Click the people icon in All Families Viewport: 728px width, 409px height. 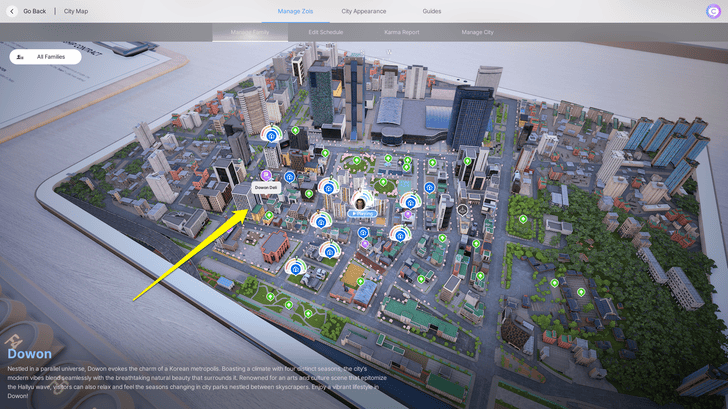pos(21,57)
